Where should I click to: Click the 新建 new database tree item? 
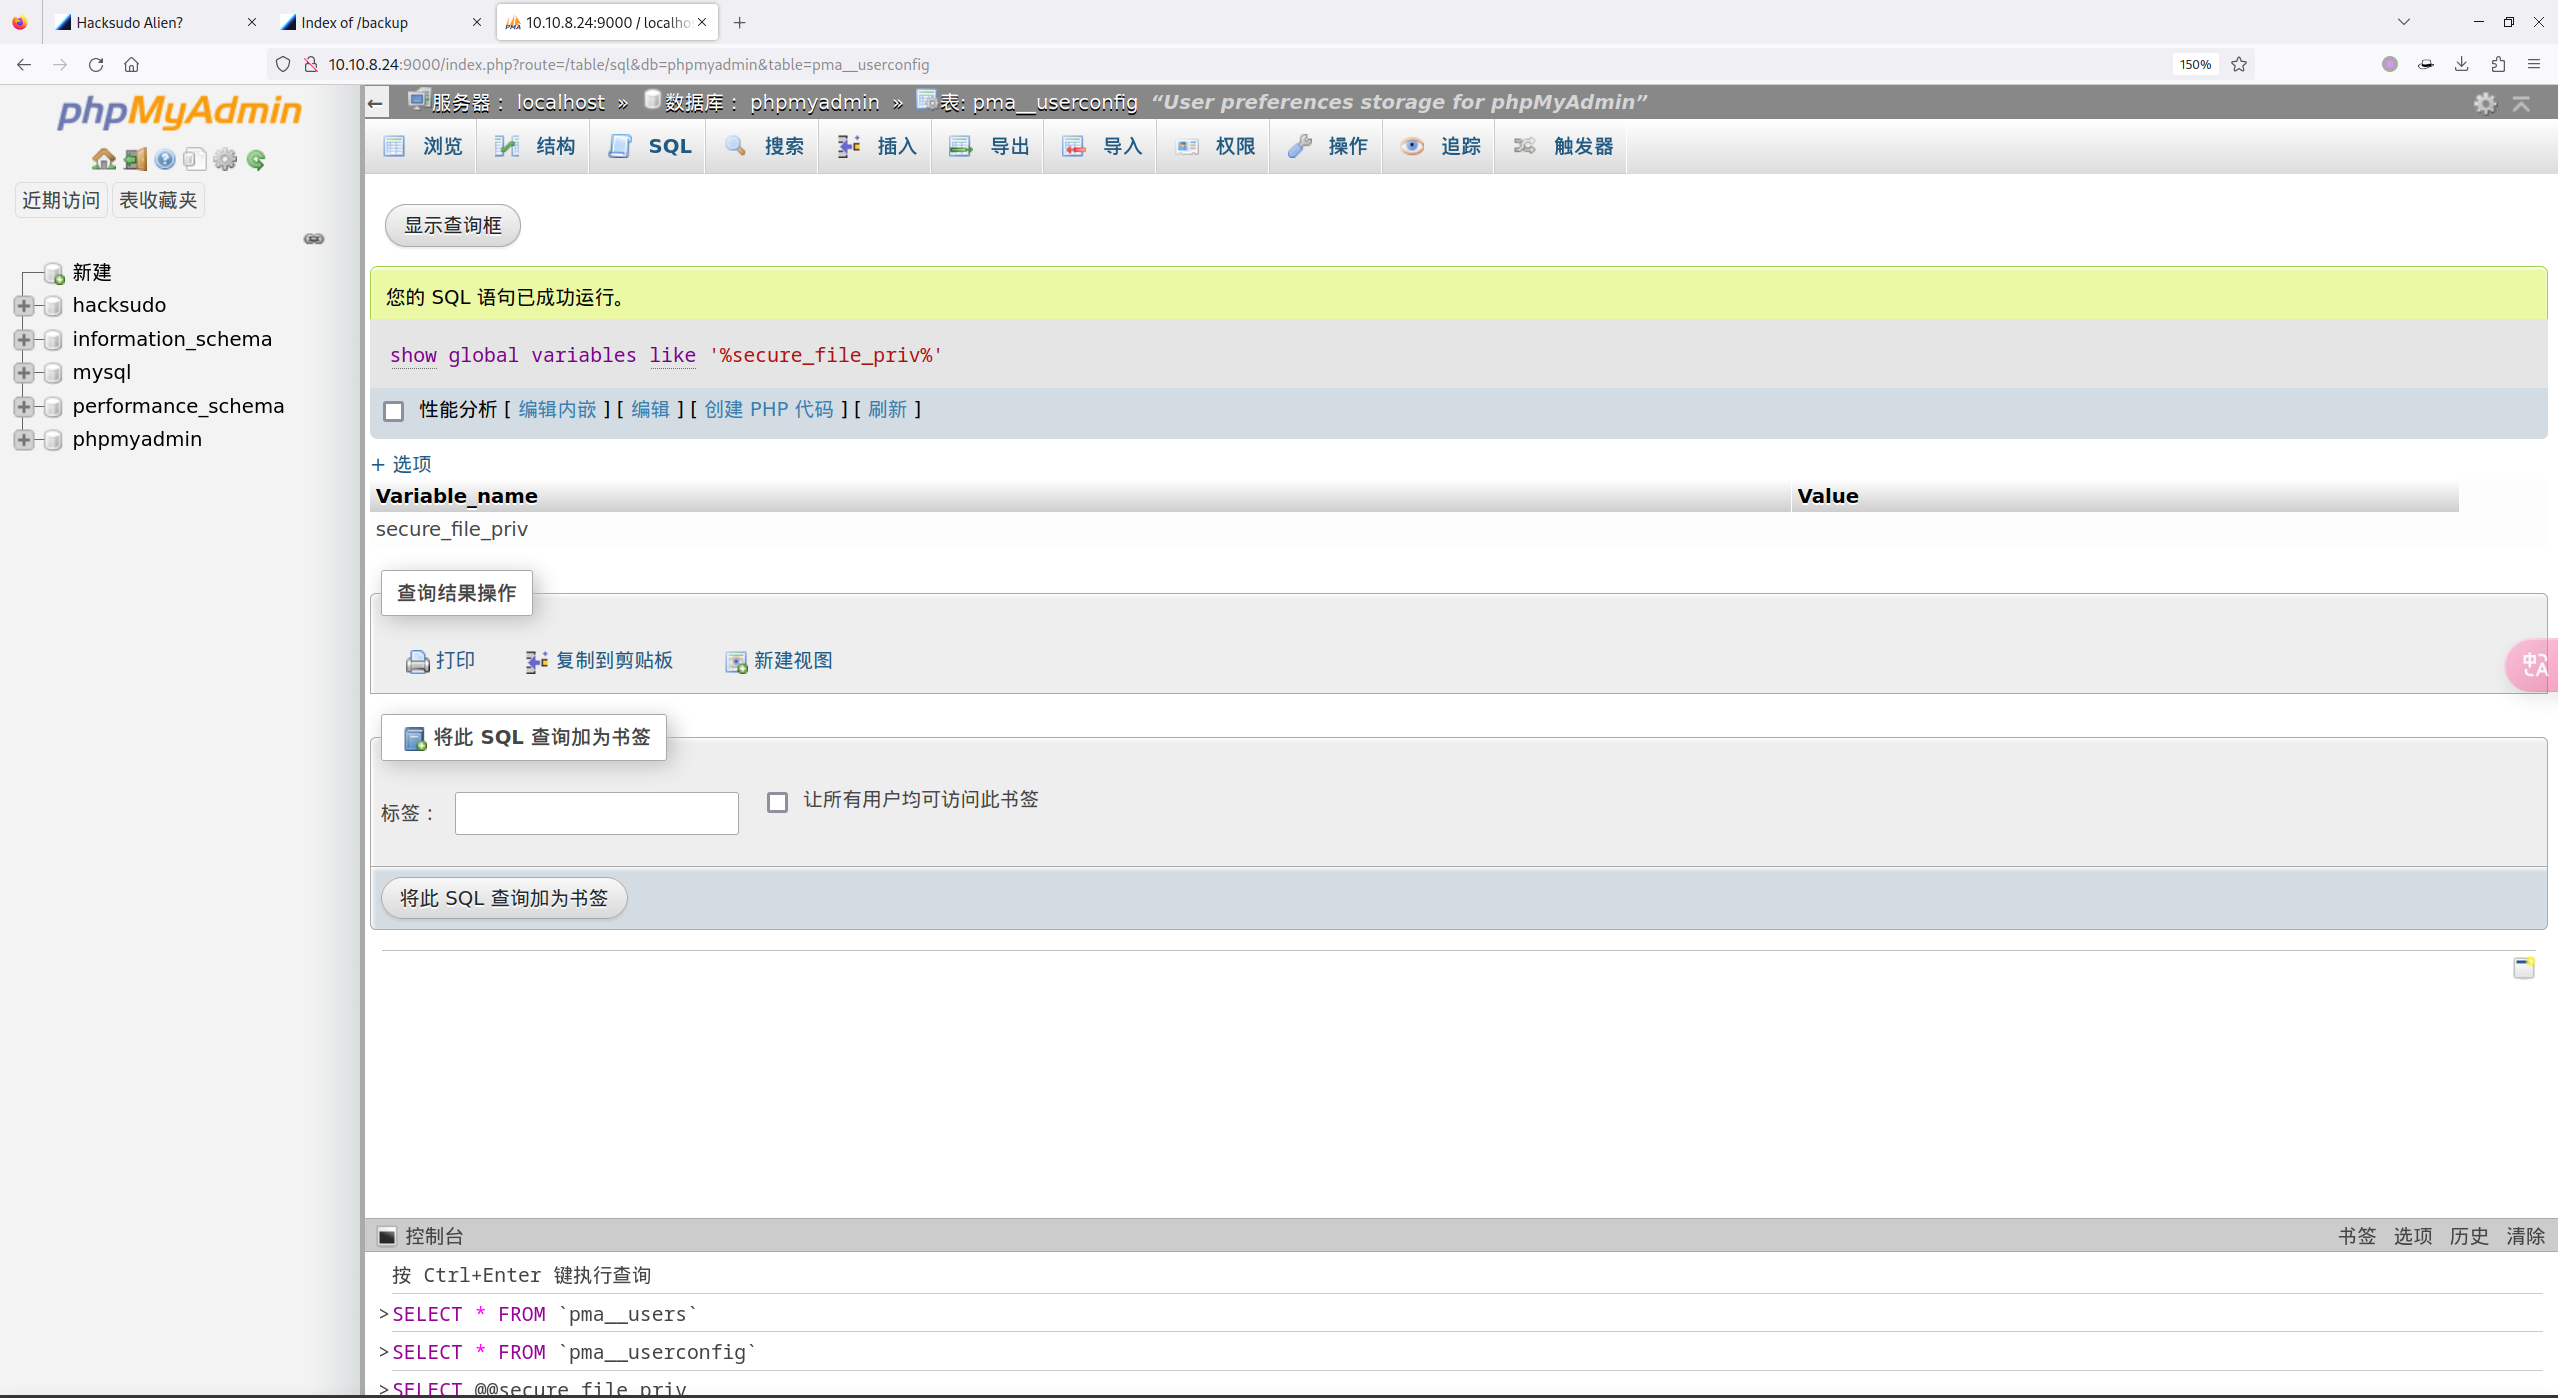point(92,272)
